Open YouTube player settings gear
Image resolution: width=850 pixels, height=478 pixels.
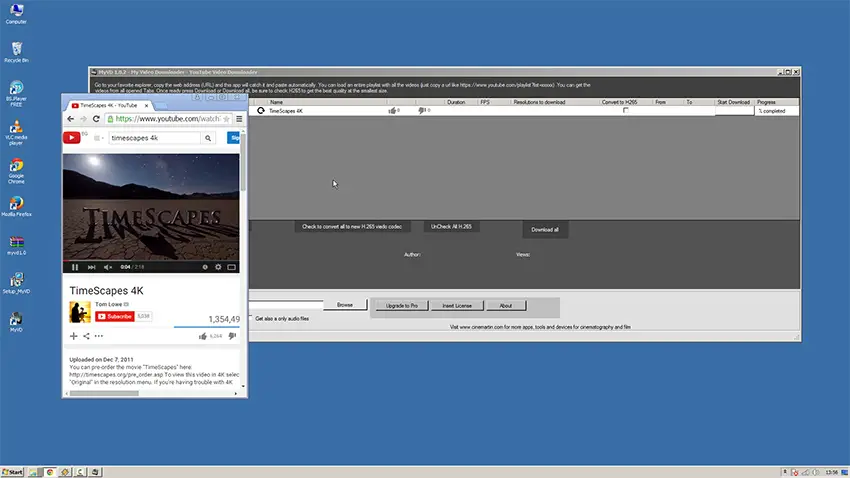click(x=218, y=267)
